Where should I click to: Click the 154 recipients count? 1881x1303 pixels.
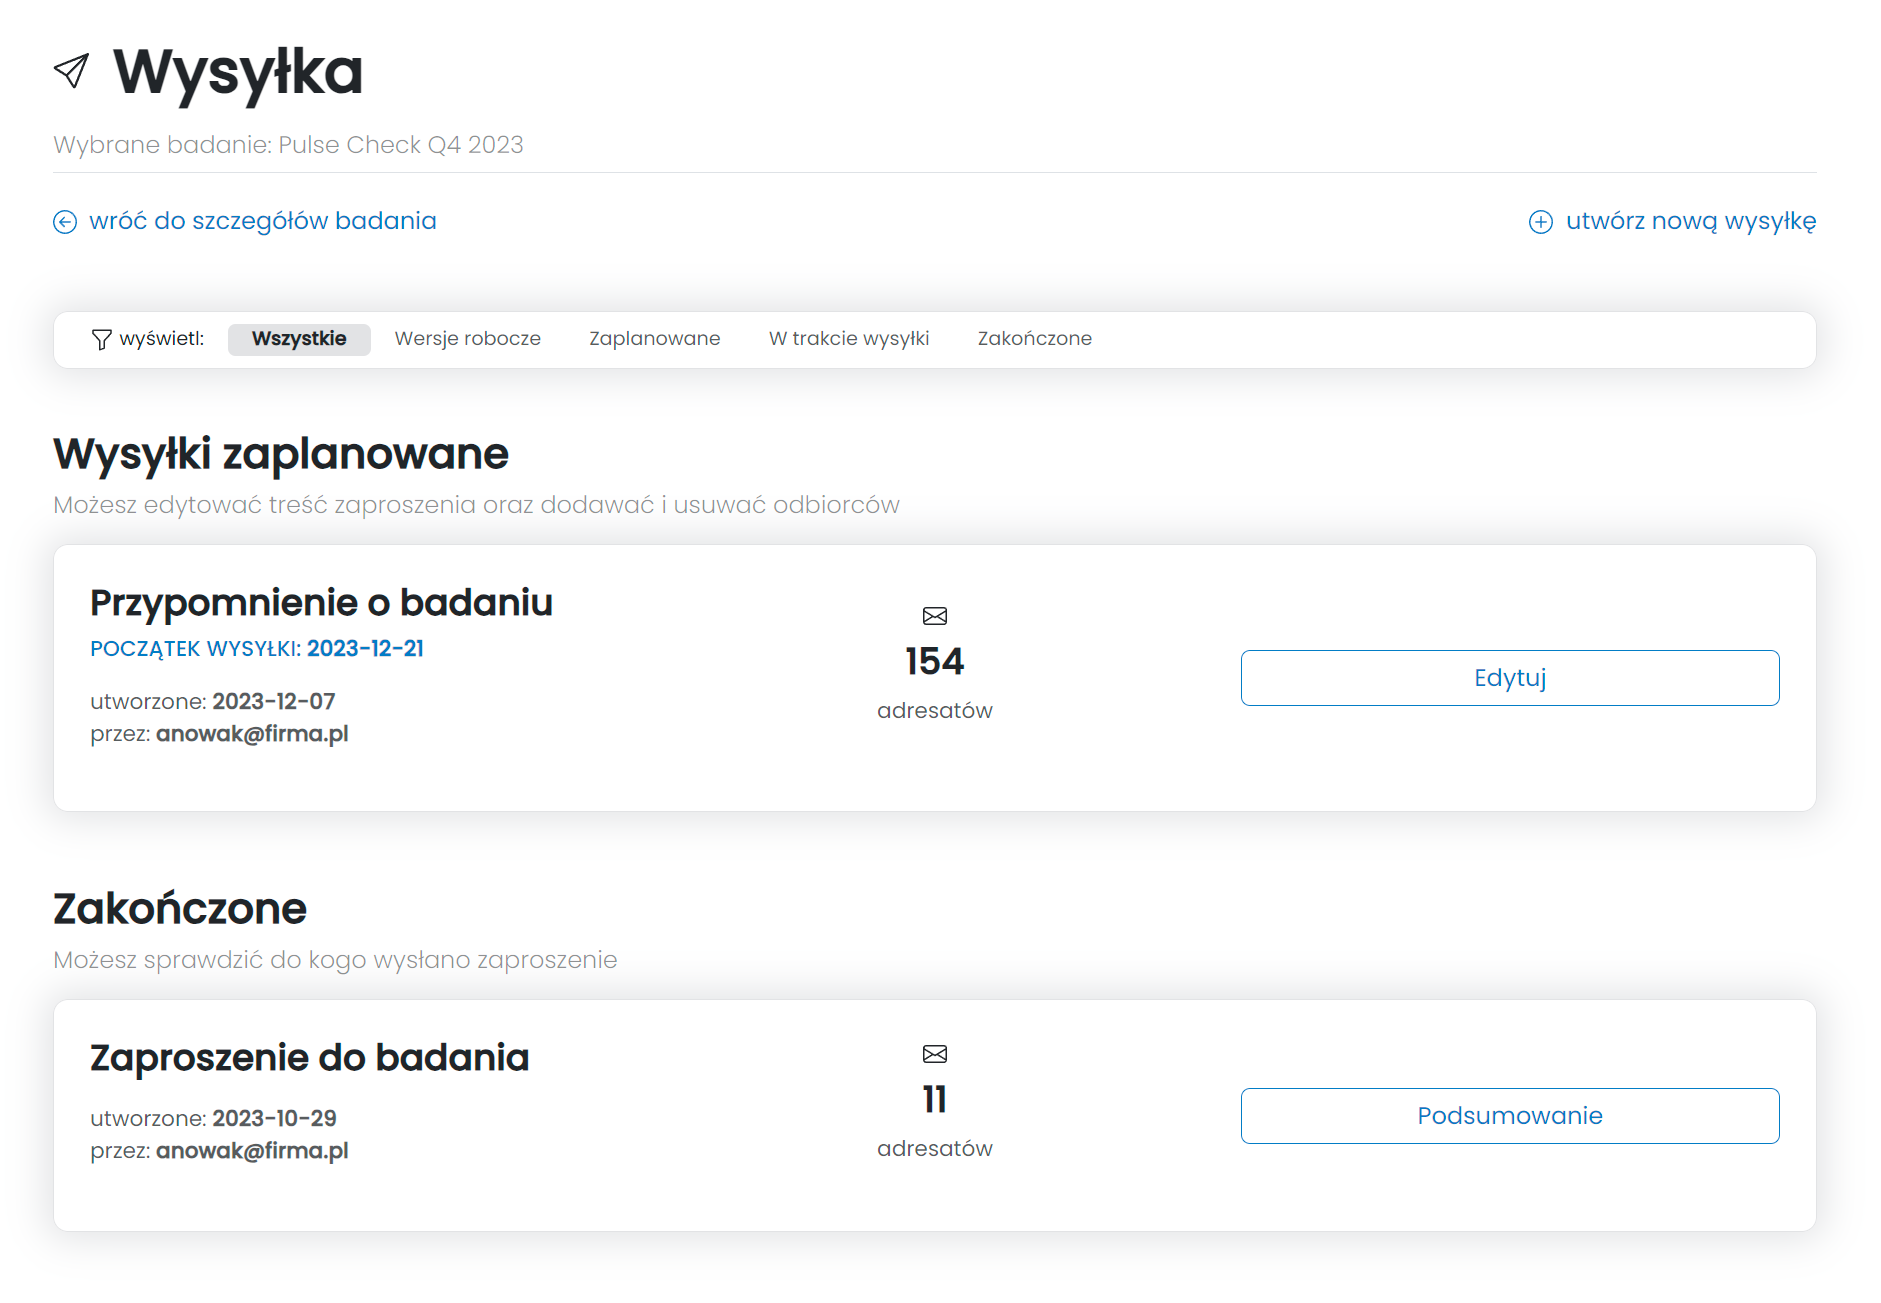click(935, 661)
